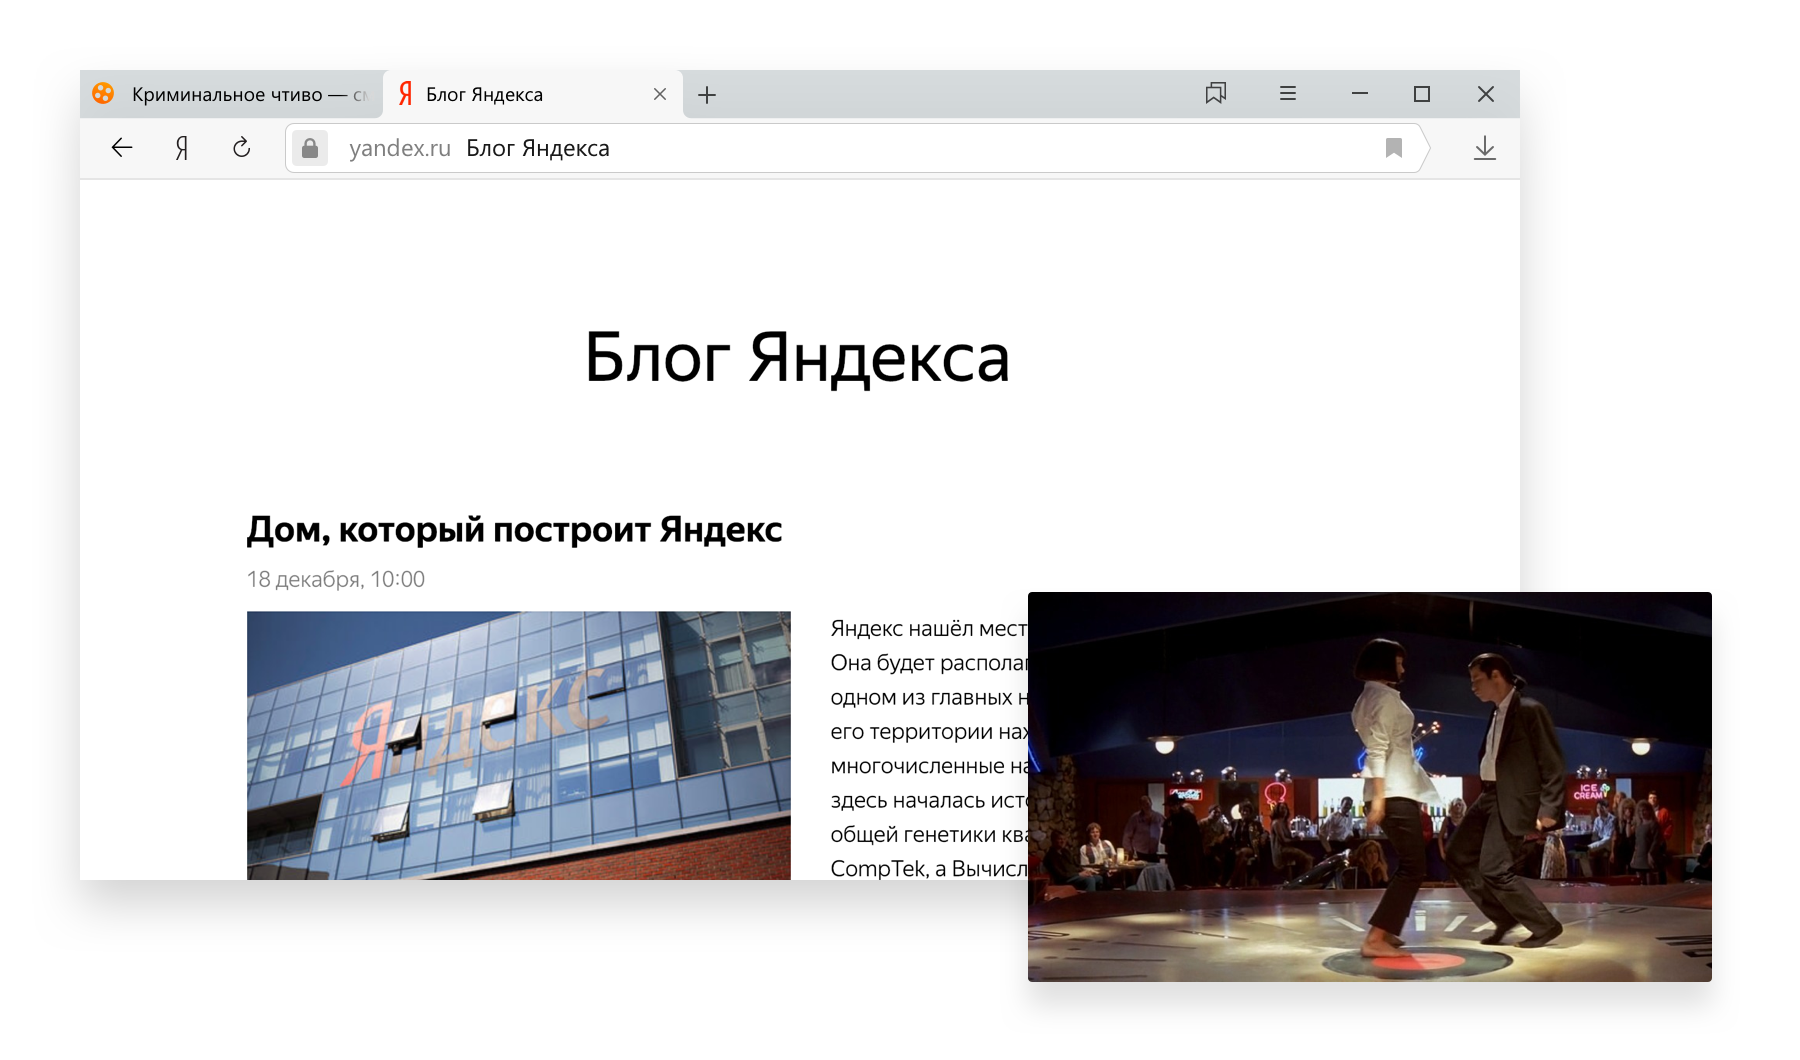Click the Криминальное чтиво tab favicon

click(x=103, y=94)
